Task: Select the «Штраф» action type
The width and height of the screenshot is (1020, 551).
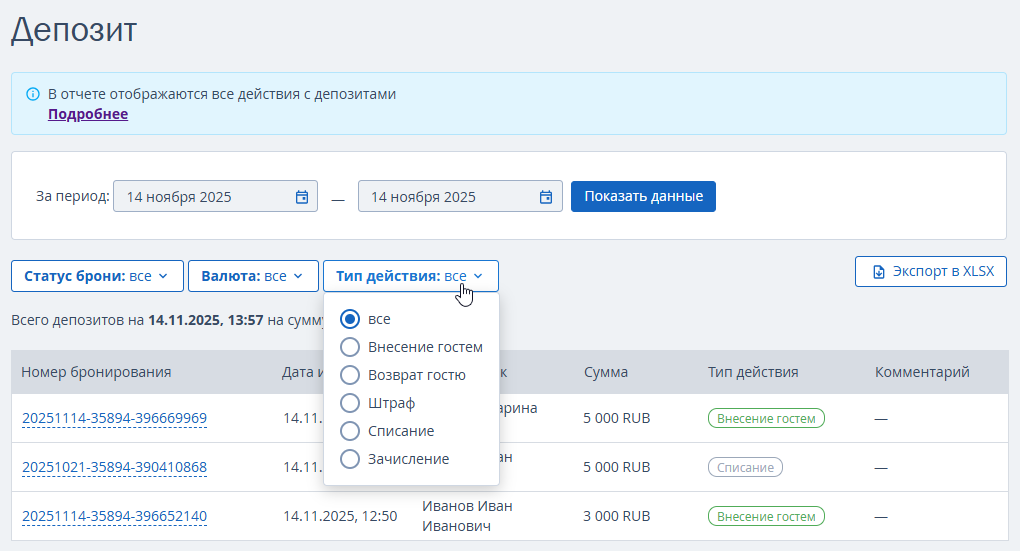Action: [x=350, y=403]
